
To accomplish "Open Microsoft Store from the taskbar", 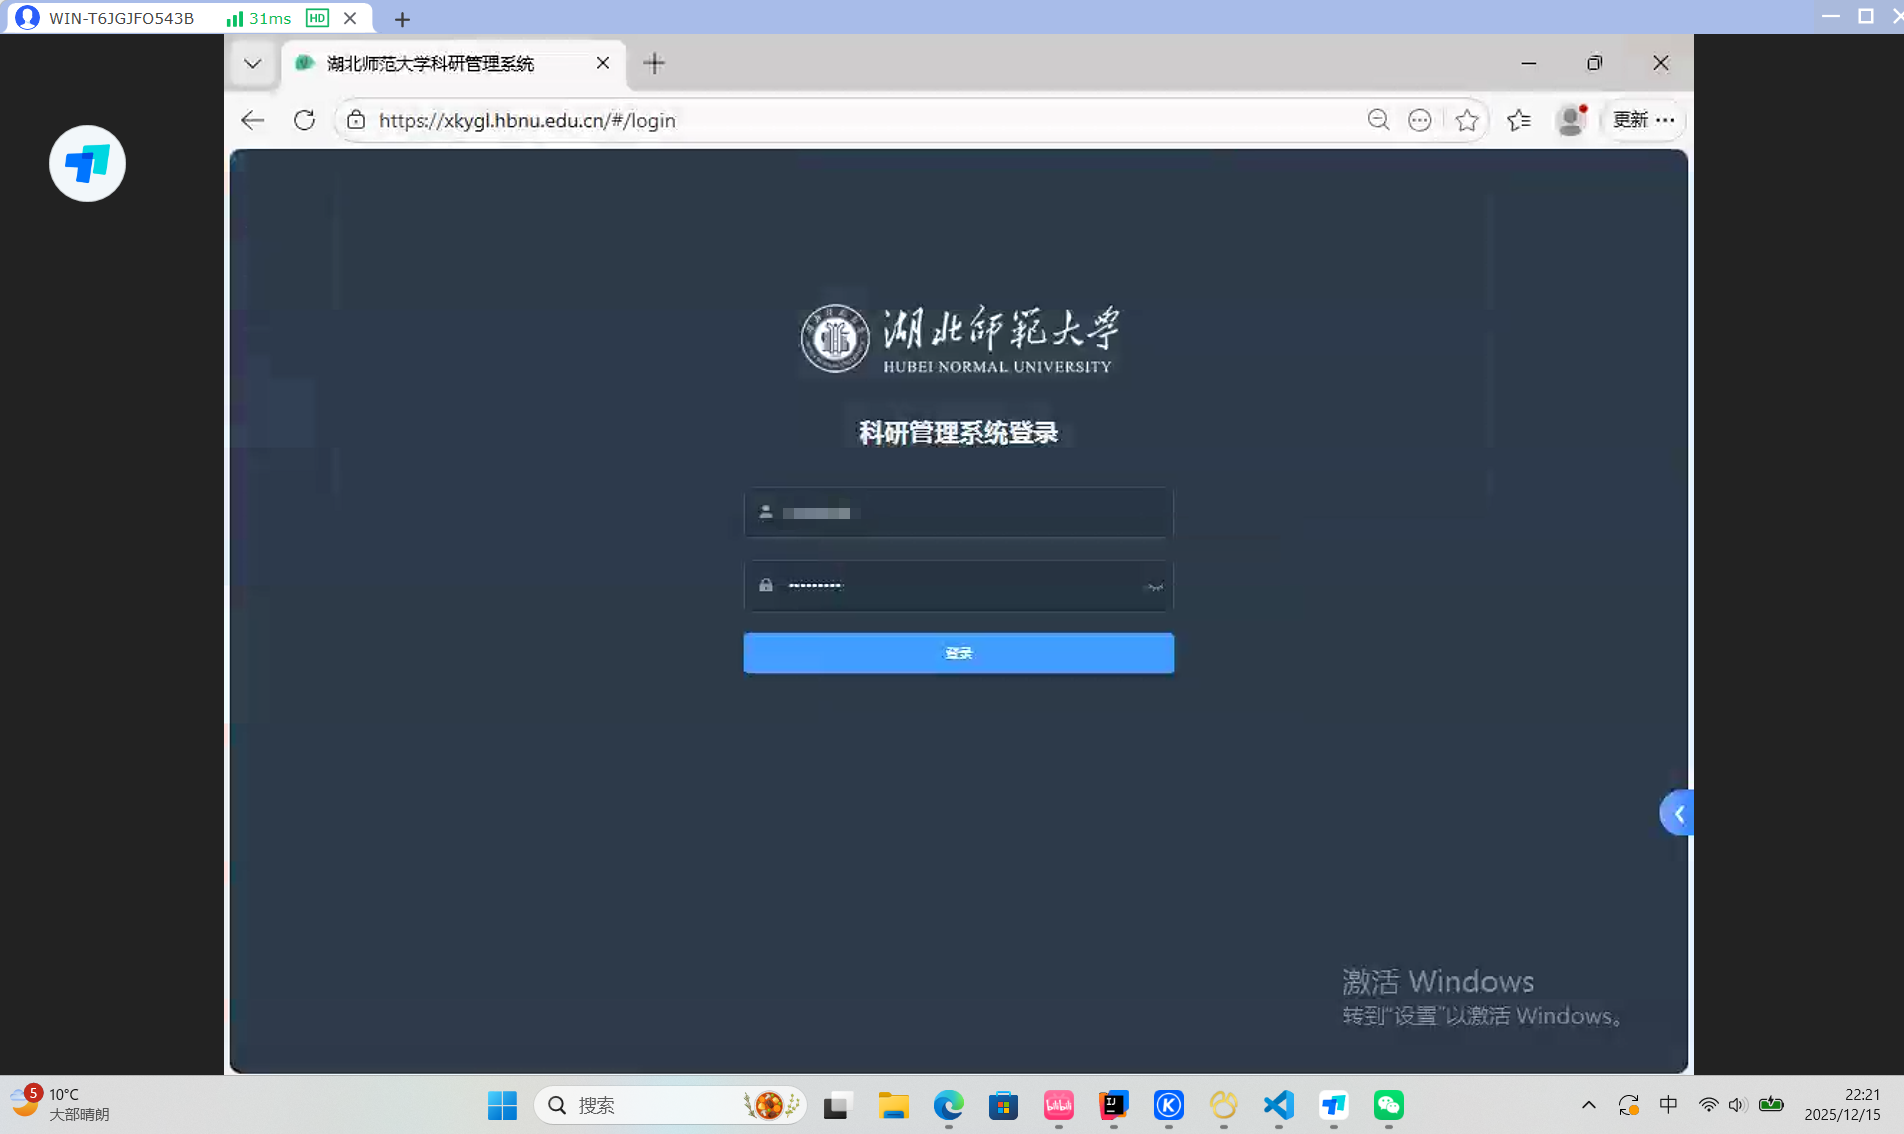I will tap(1003, 1105).
